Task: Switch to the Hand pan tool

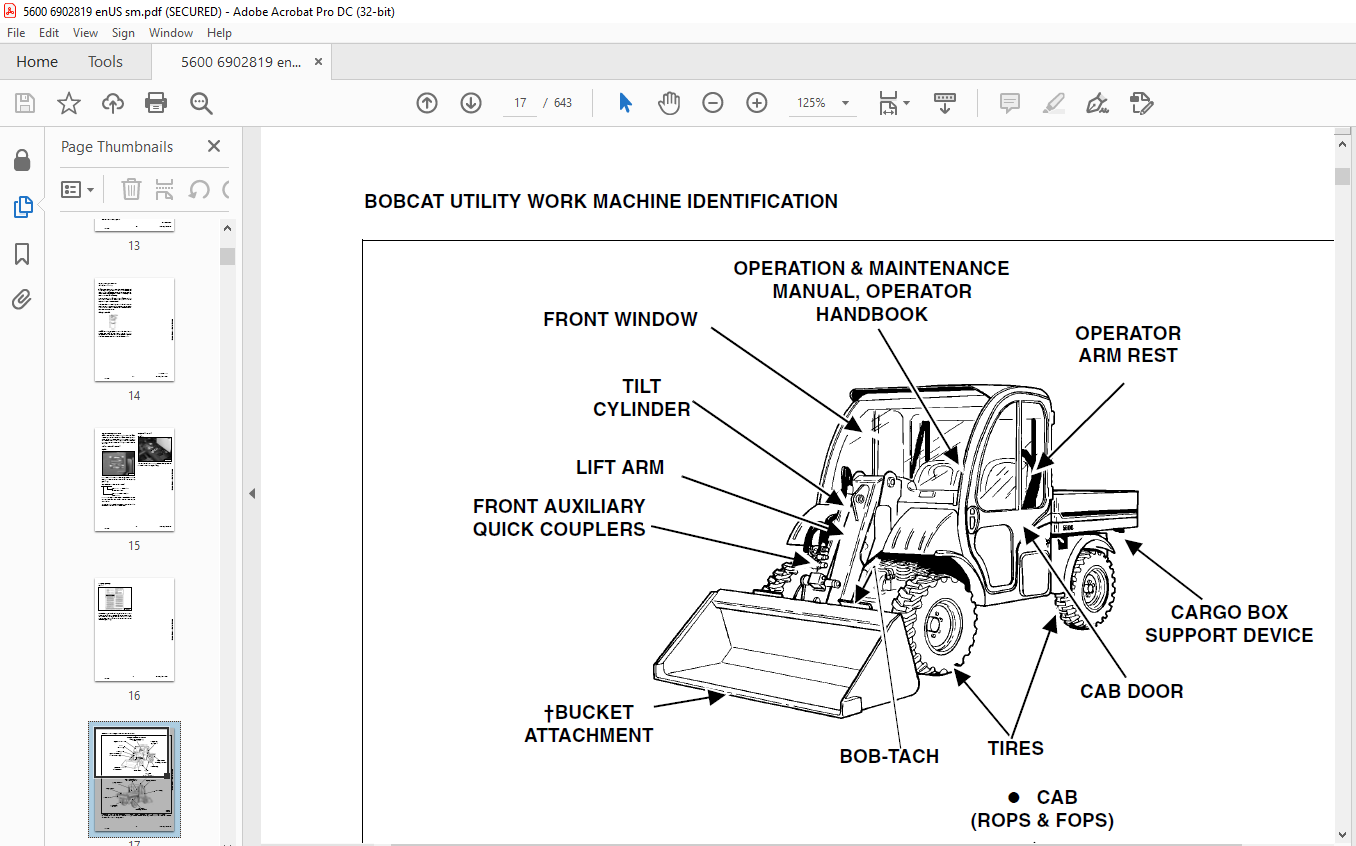Action: (669, 103)
